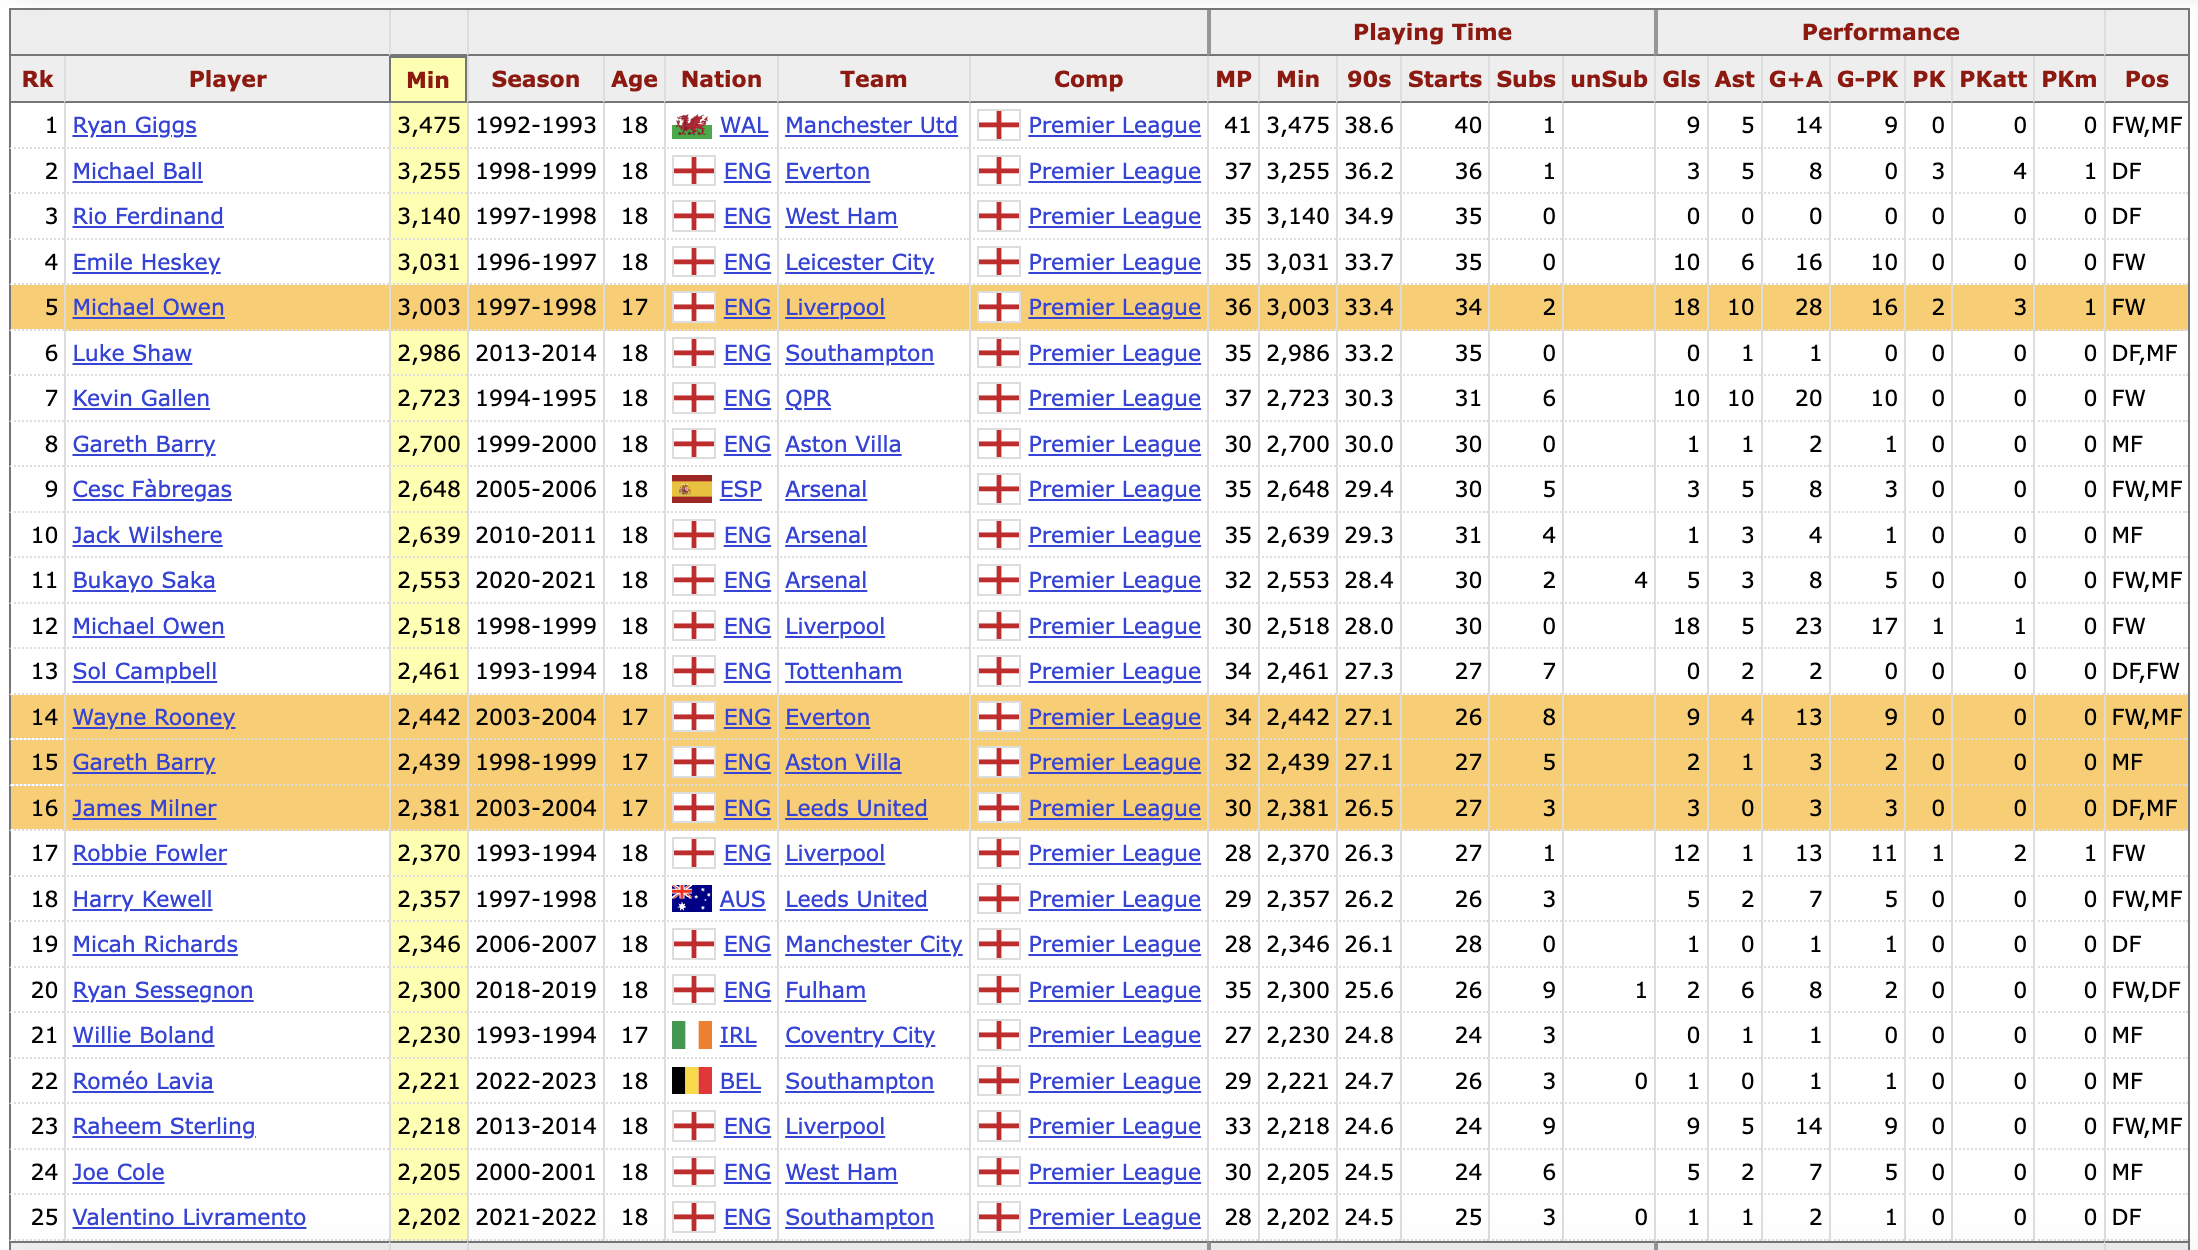Open Cesc Fàbregas player link
This screenshot has width=2198, height=1250.
pyautogui.click(x=151, y=490)
